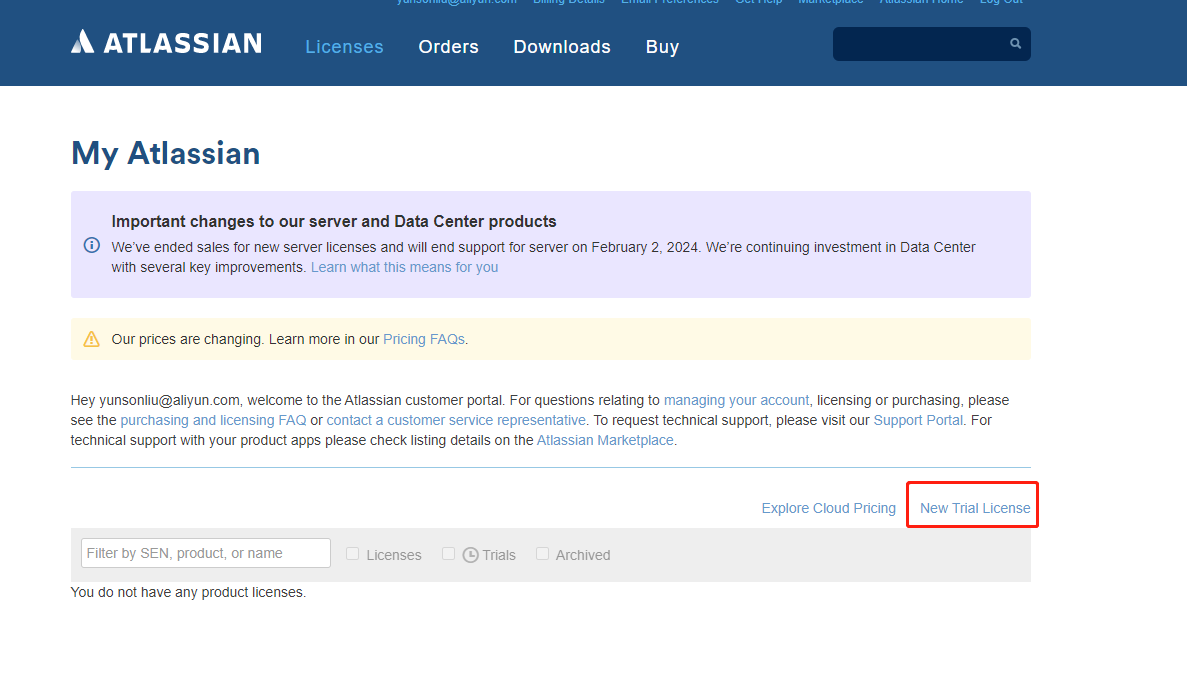Click the info icon in the purple banner
1187x675 pixels.
pos(91,244)
